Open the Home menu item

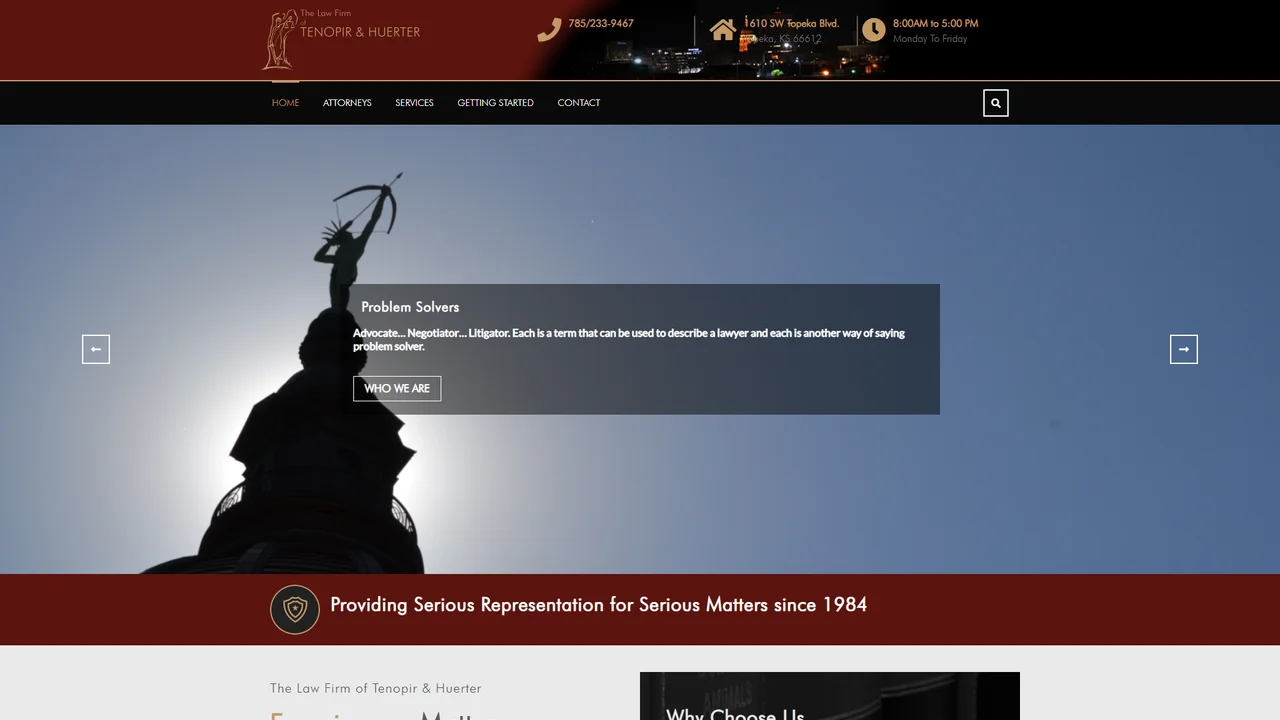tap(286, 103)
